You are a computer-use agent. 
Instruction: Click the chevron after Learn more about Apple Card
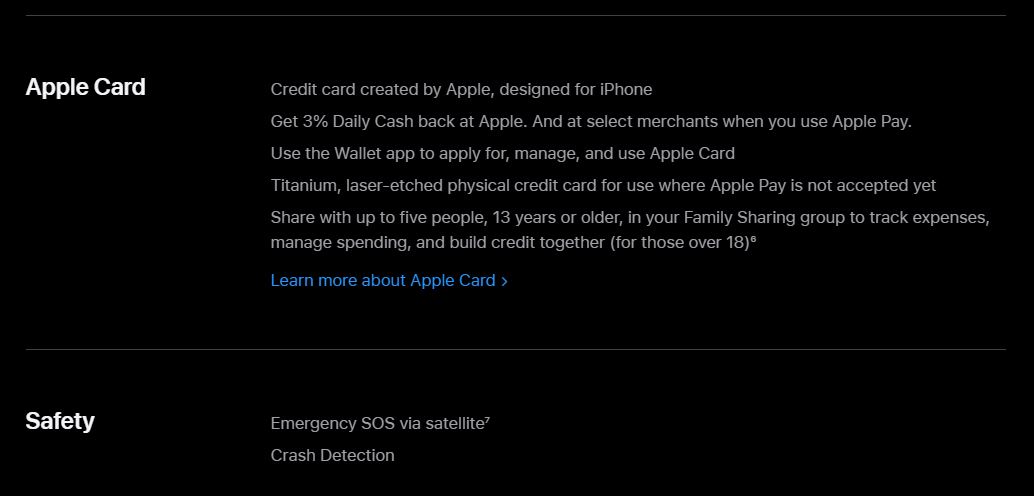(504, 281)
